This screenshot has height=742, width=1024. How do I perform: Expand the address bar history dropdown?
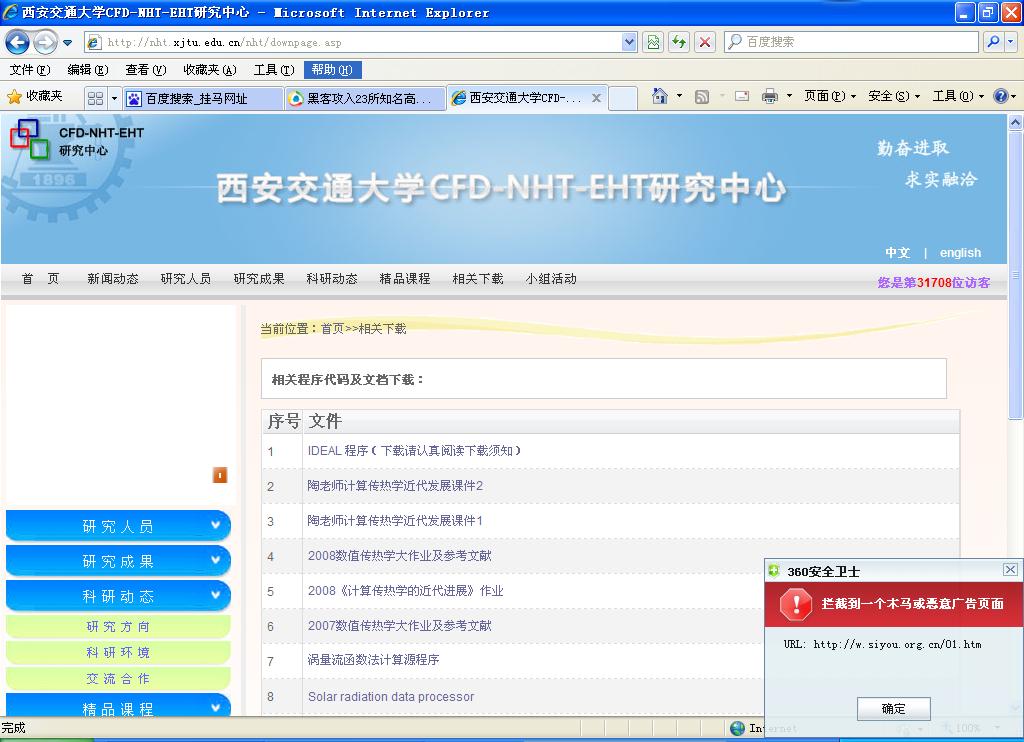[x=629, y=42]
